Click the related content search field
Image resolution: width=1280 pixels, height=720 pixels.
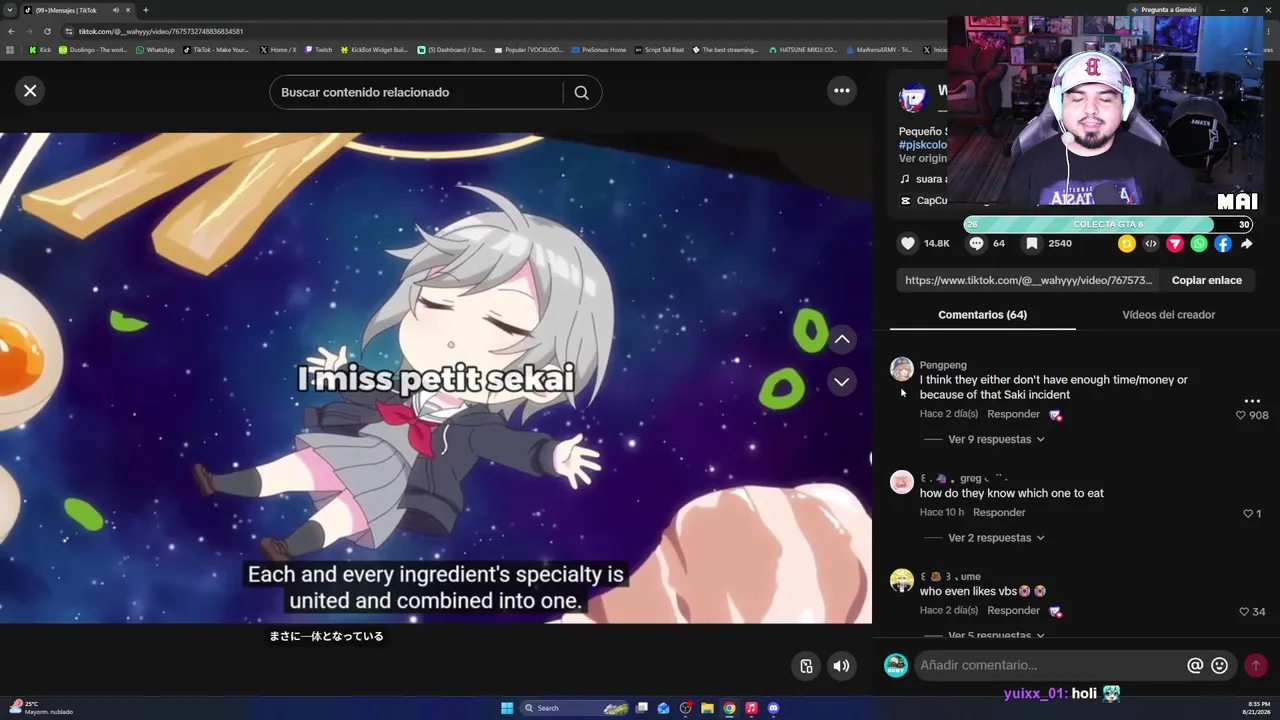point(416,92)
